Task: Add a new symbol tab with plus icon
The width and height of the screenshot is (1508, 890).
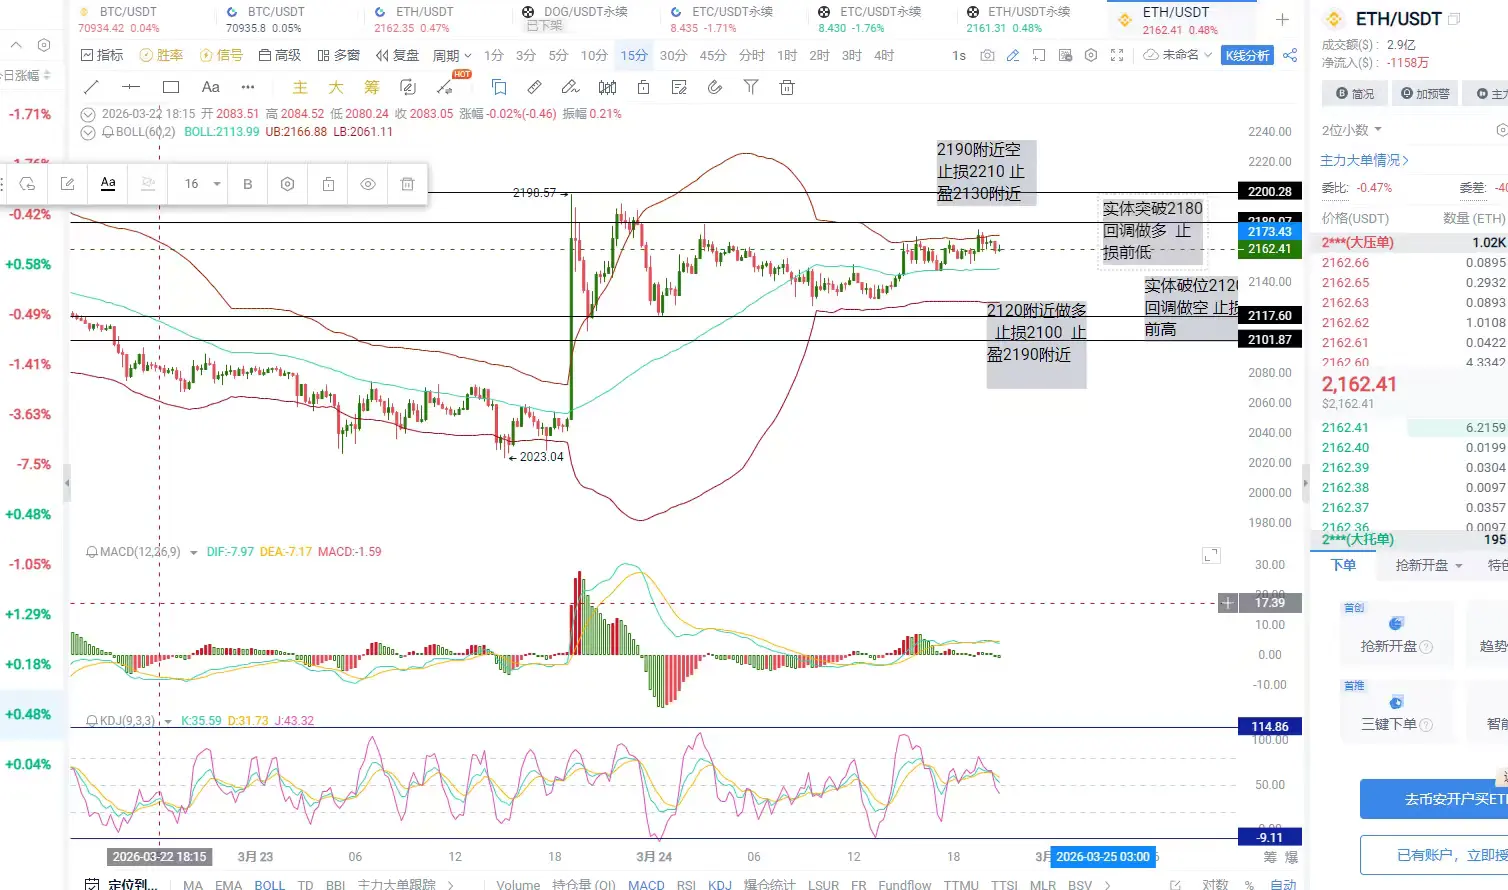Action: [1282, 20]
